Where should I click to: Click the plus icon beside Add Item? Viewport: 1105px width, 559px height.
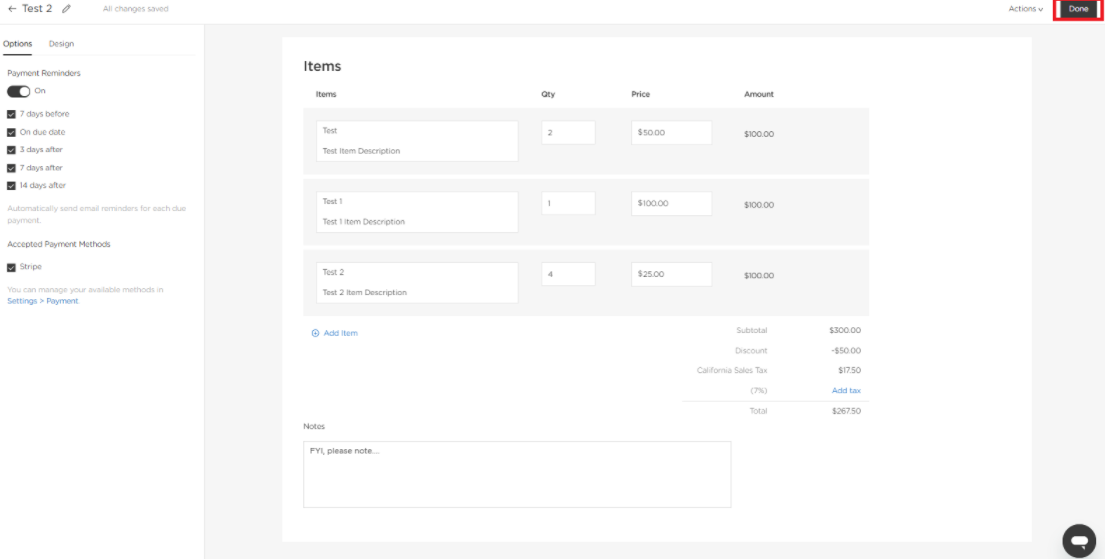(x=315, y=333)
